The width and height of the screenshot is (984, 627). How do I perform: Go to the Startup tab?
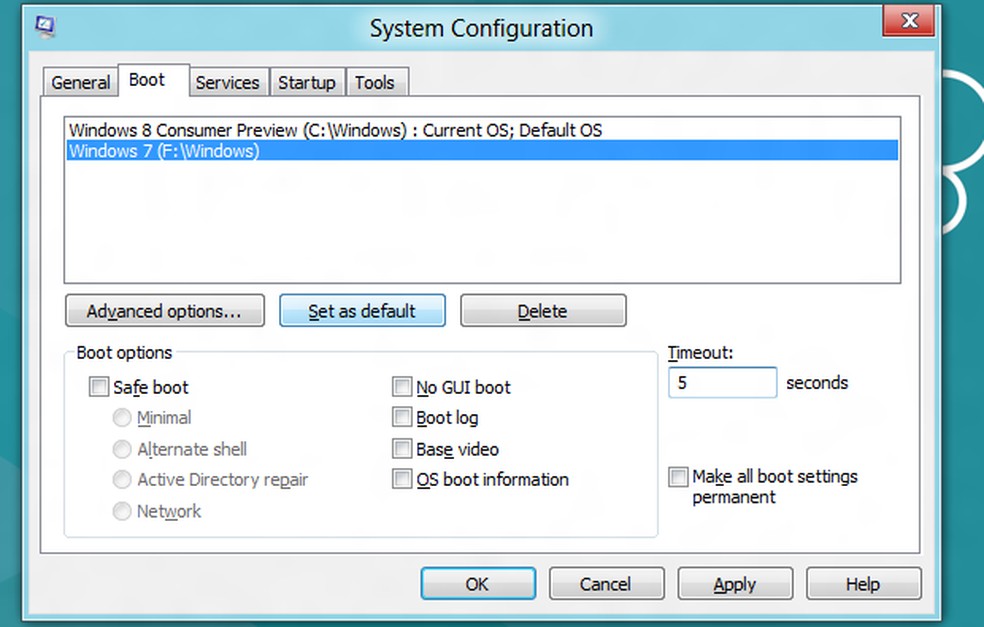tap(307, 83)
